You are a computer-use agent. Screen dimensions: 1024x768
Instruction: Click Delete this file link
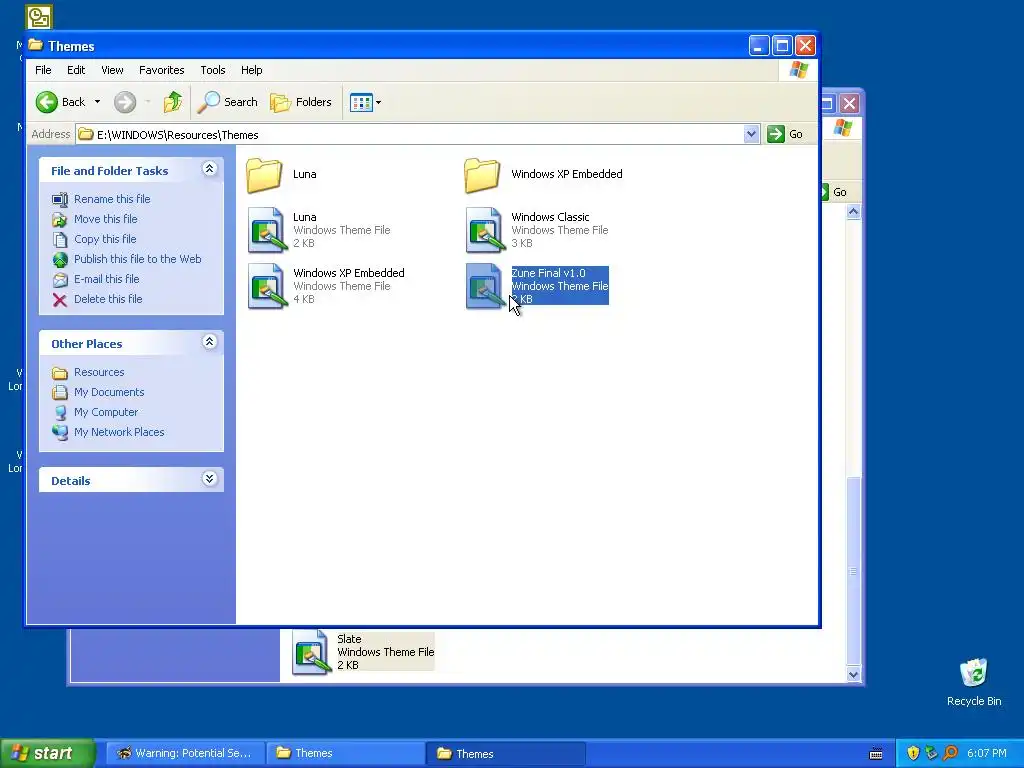coord(108,298)
